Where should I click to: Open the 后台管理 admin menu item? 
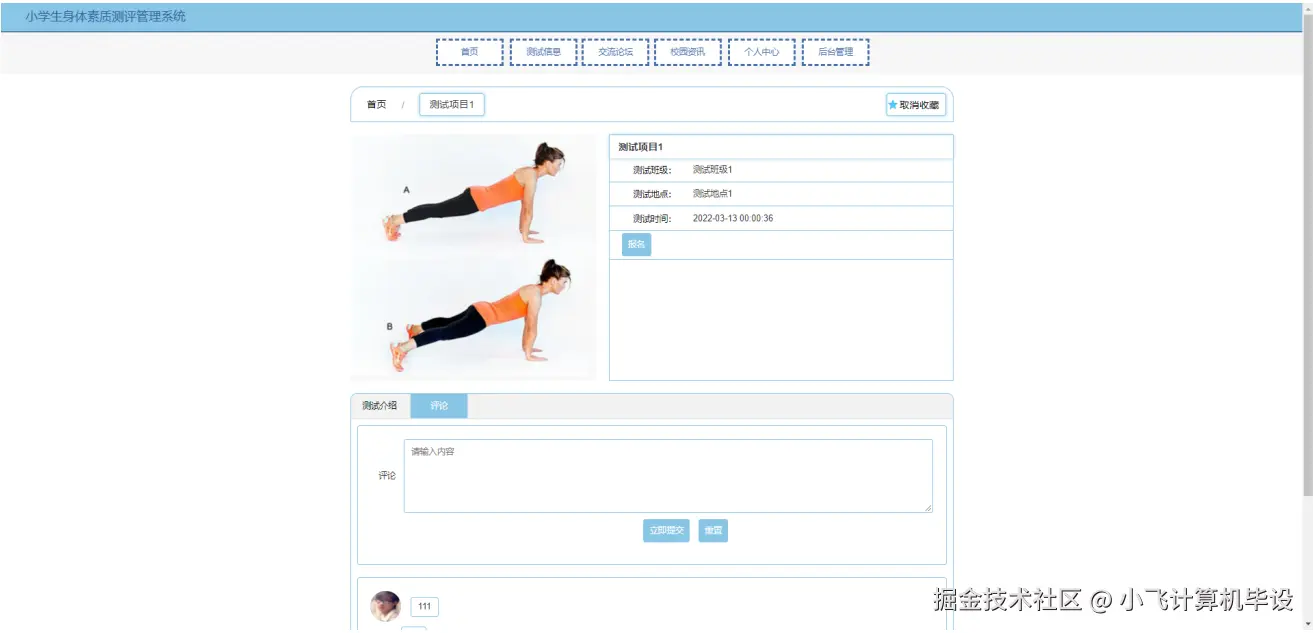click(835, 51)
